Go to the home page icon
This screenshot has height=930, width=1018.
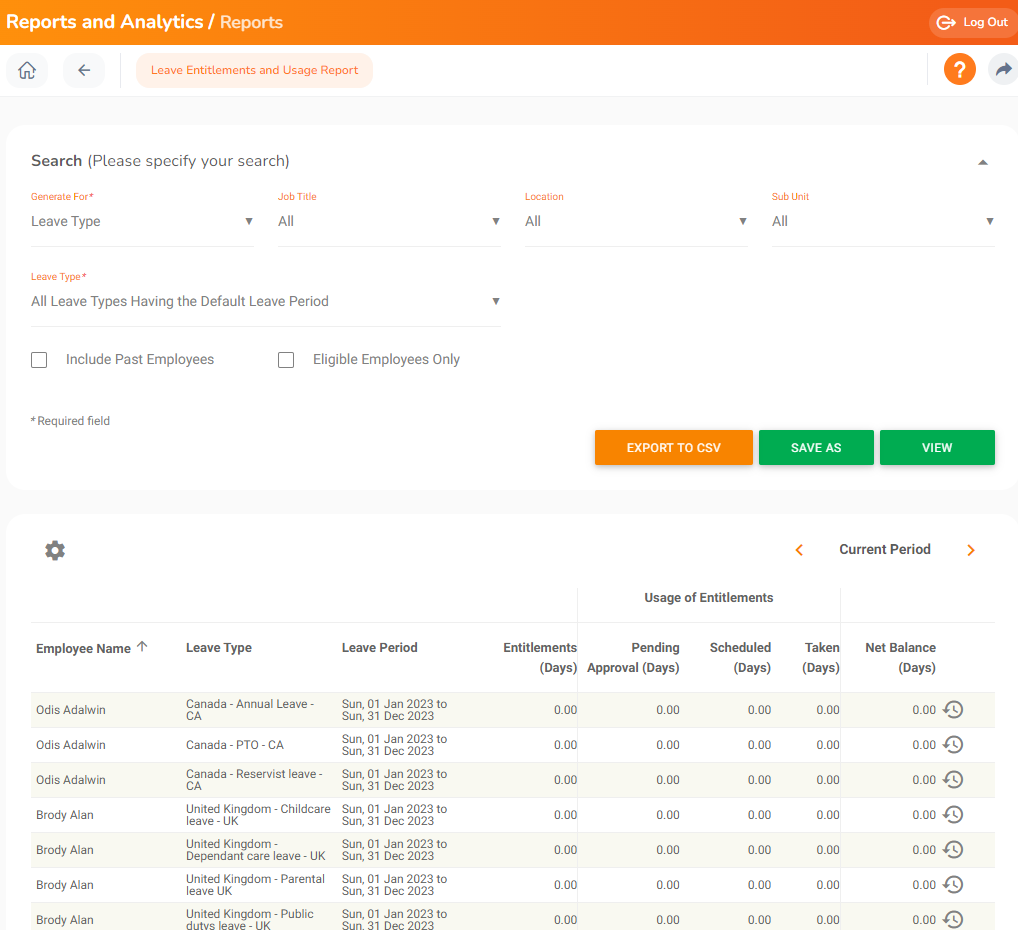(x=27, y=70)
